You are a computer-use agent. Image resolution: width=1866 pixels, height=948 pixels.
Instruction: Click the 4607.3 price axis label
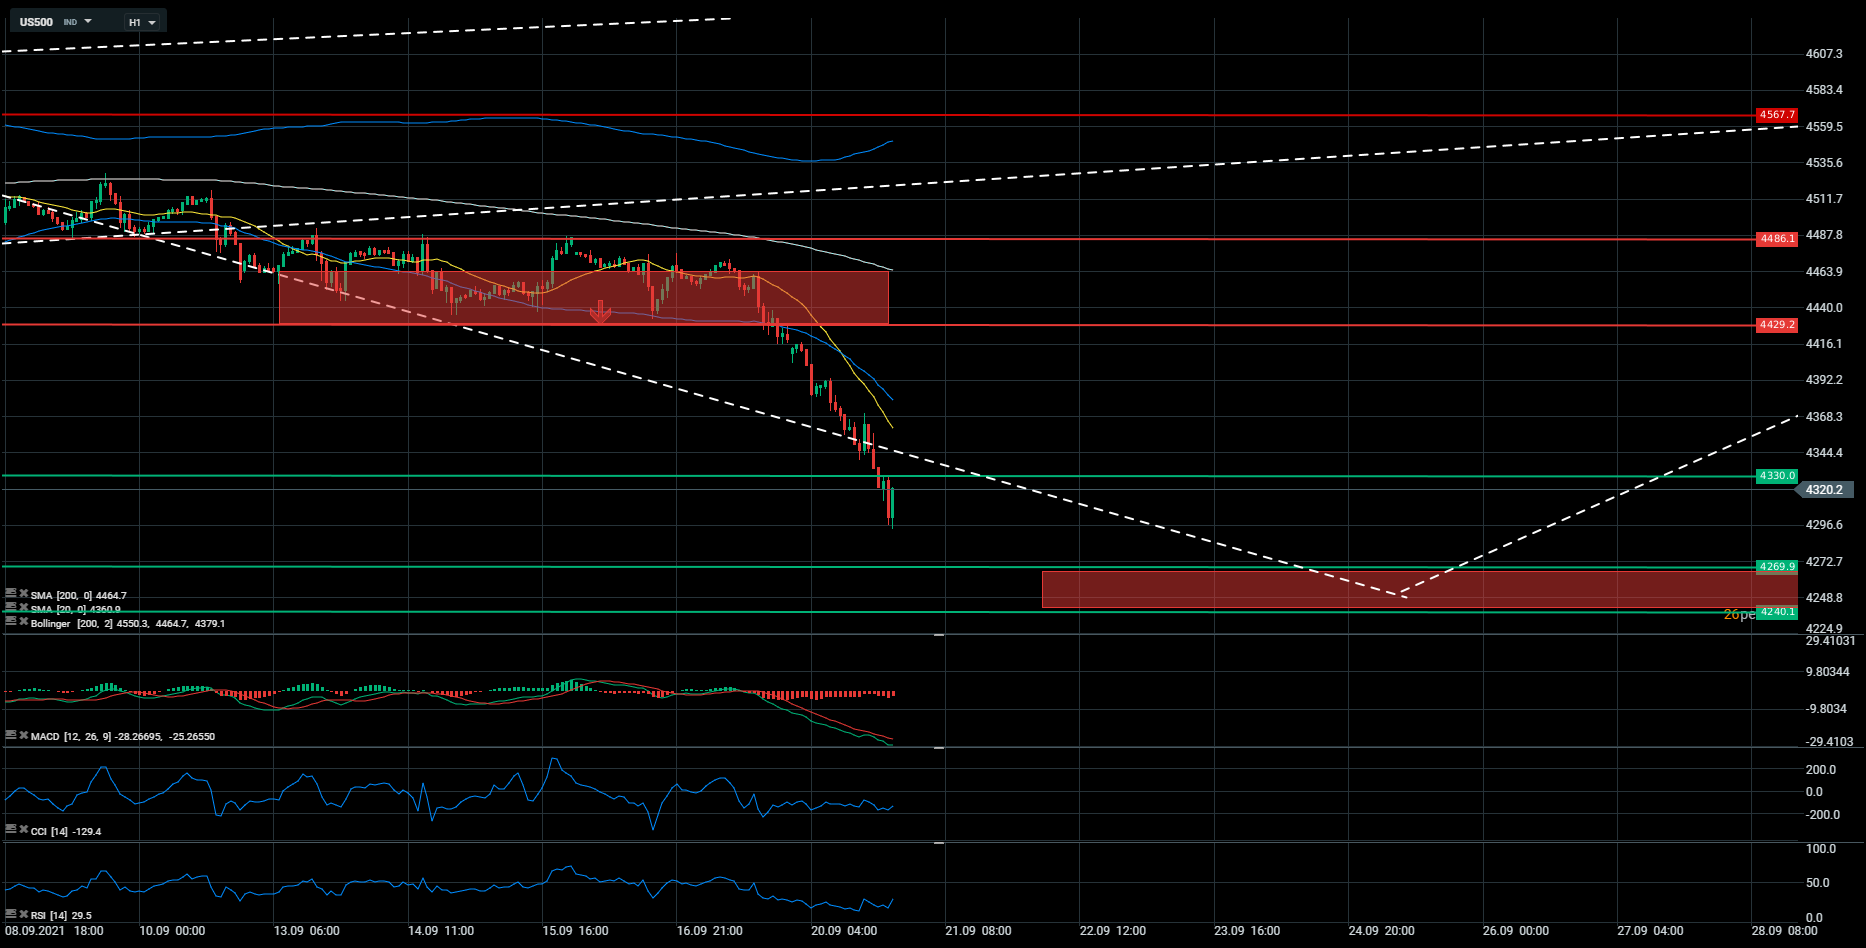[1824, 54]
